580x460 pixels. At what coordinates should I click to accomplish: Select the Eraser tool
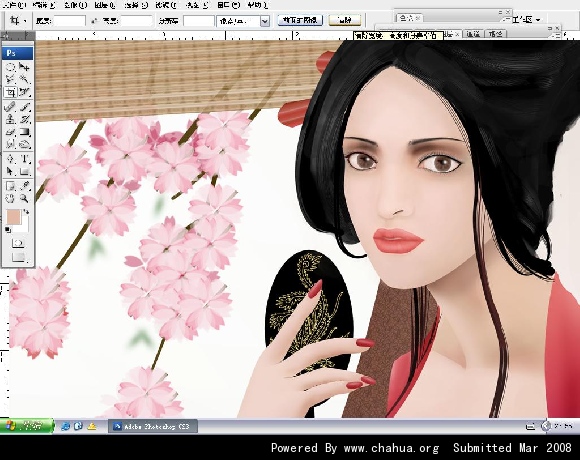[x=10, y=132]
